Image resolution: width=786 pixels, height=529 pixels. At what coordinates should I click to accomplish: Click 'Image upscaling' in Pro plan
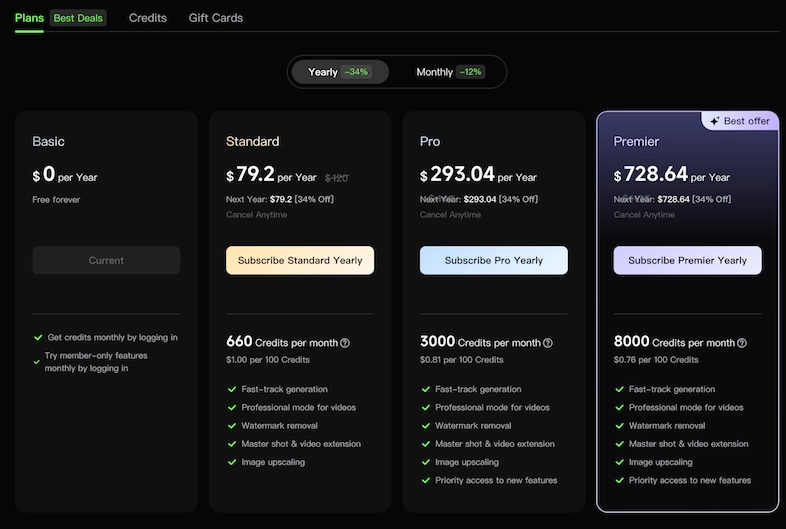tap(467, 462)
